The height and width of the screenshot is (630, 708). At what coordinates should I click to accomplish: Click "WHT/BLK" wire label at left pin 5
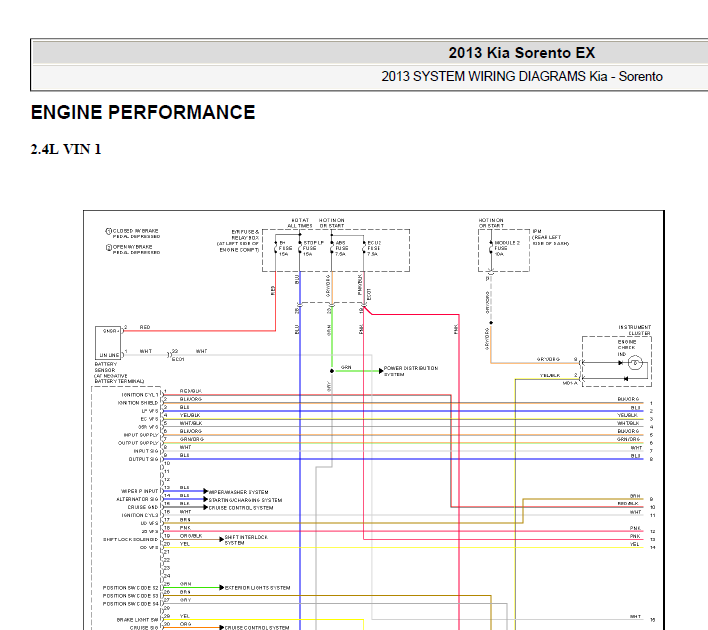[191, 423]
